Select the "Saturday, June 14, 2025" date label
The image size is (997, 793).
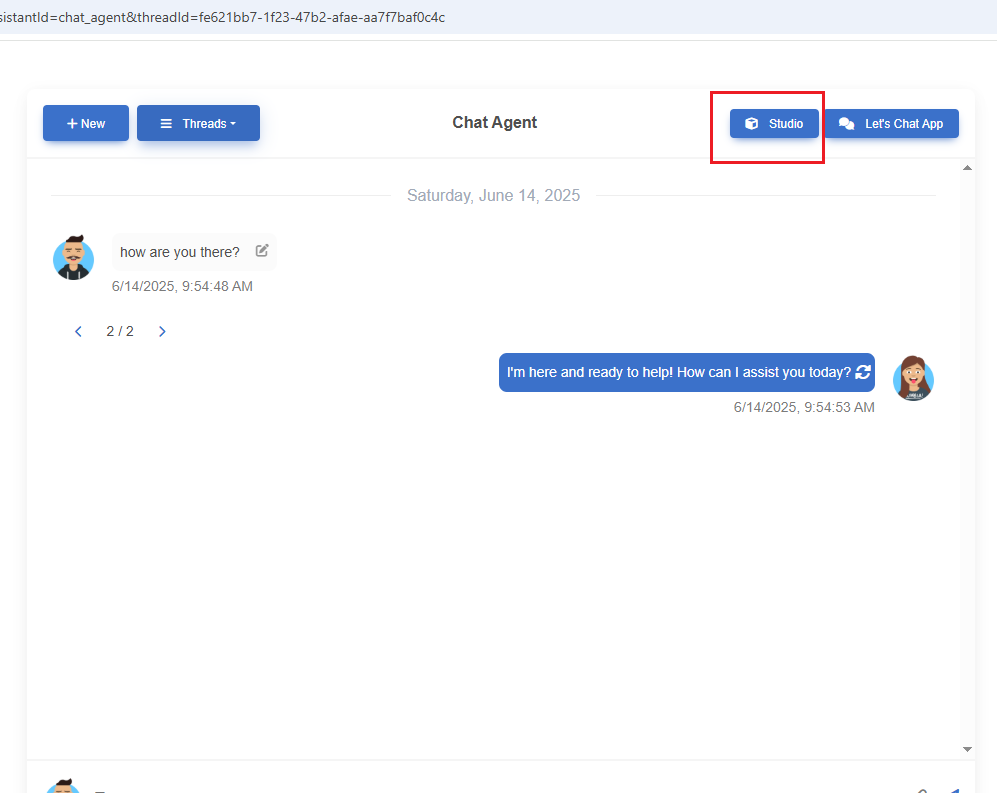pyautogui.click(x=493, y=195)
